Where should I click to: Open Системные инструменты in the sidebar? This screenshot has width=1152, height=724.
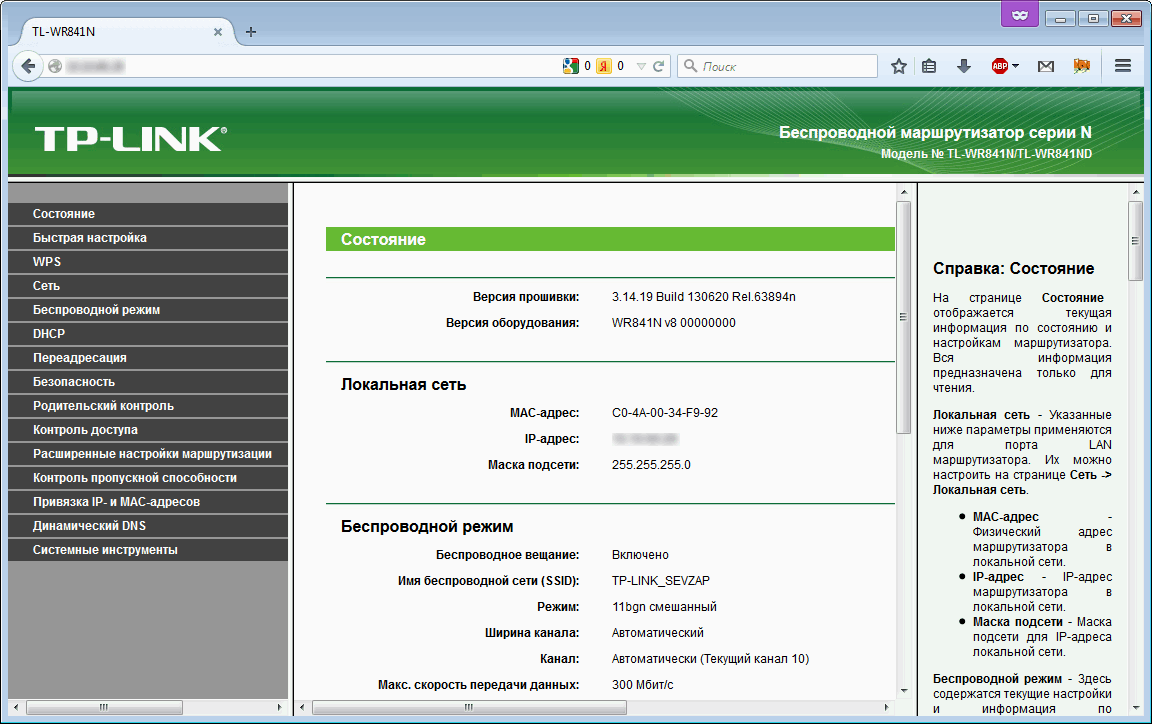tap(105, 550)
